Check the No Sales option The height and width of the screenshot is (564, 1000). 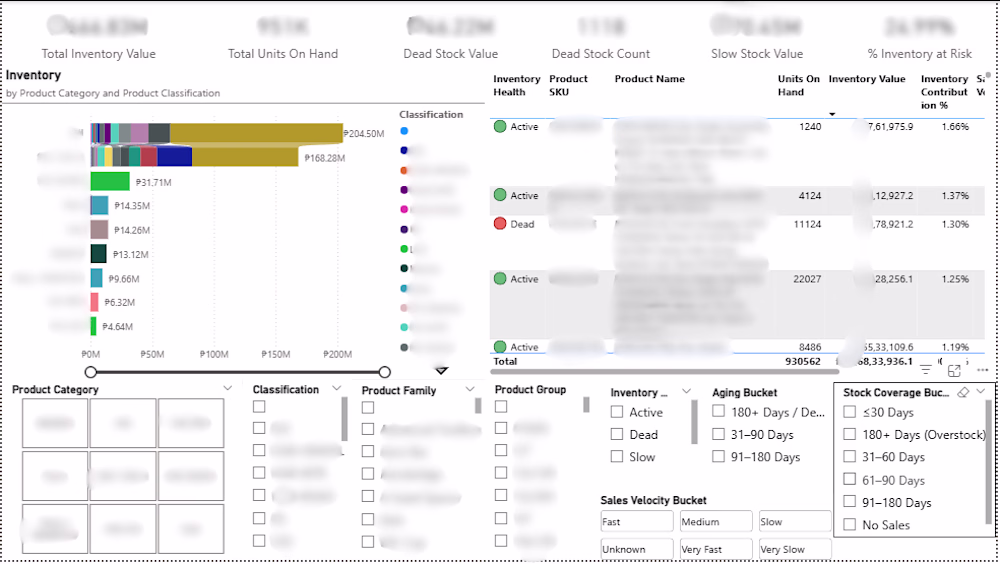849,524
